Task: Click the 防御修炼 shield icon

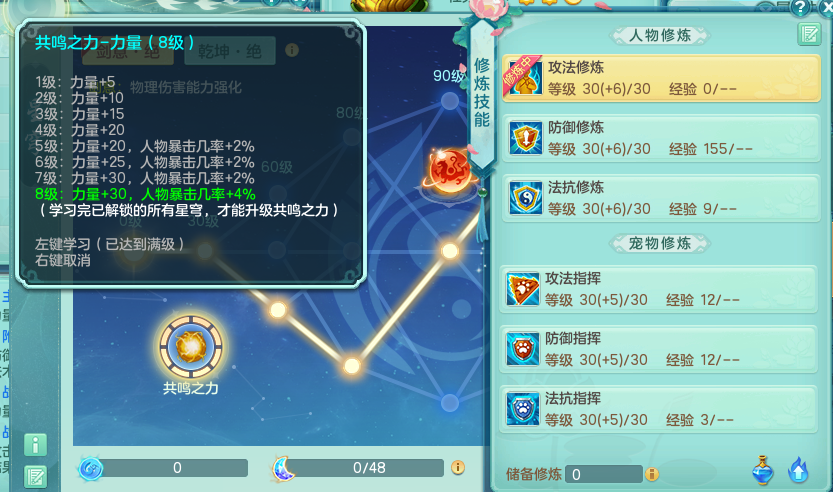Action: pos(525,138)
